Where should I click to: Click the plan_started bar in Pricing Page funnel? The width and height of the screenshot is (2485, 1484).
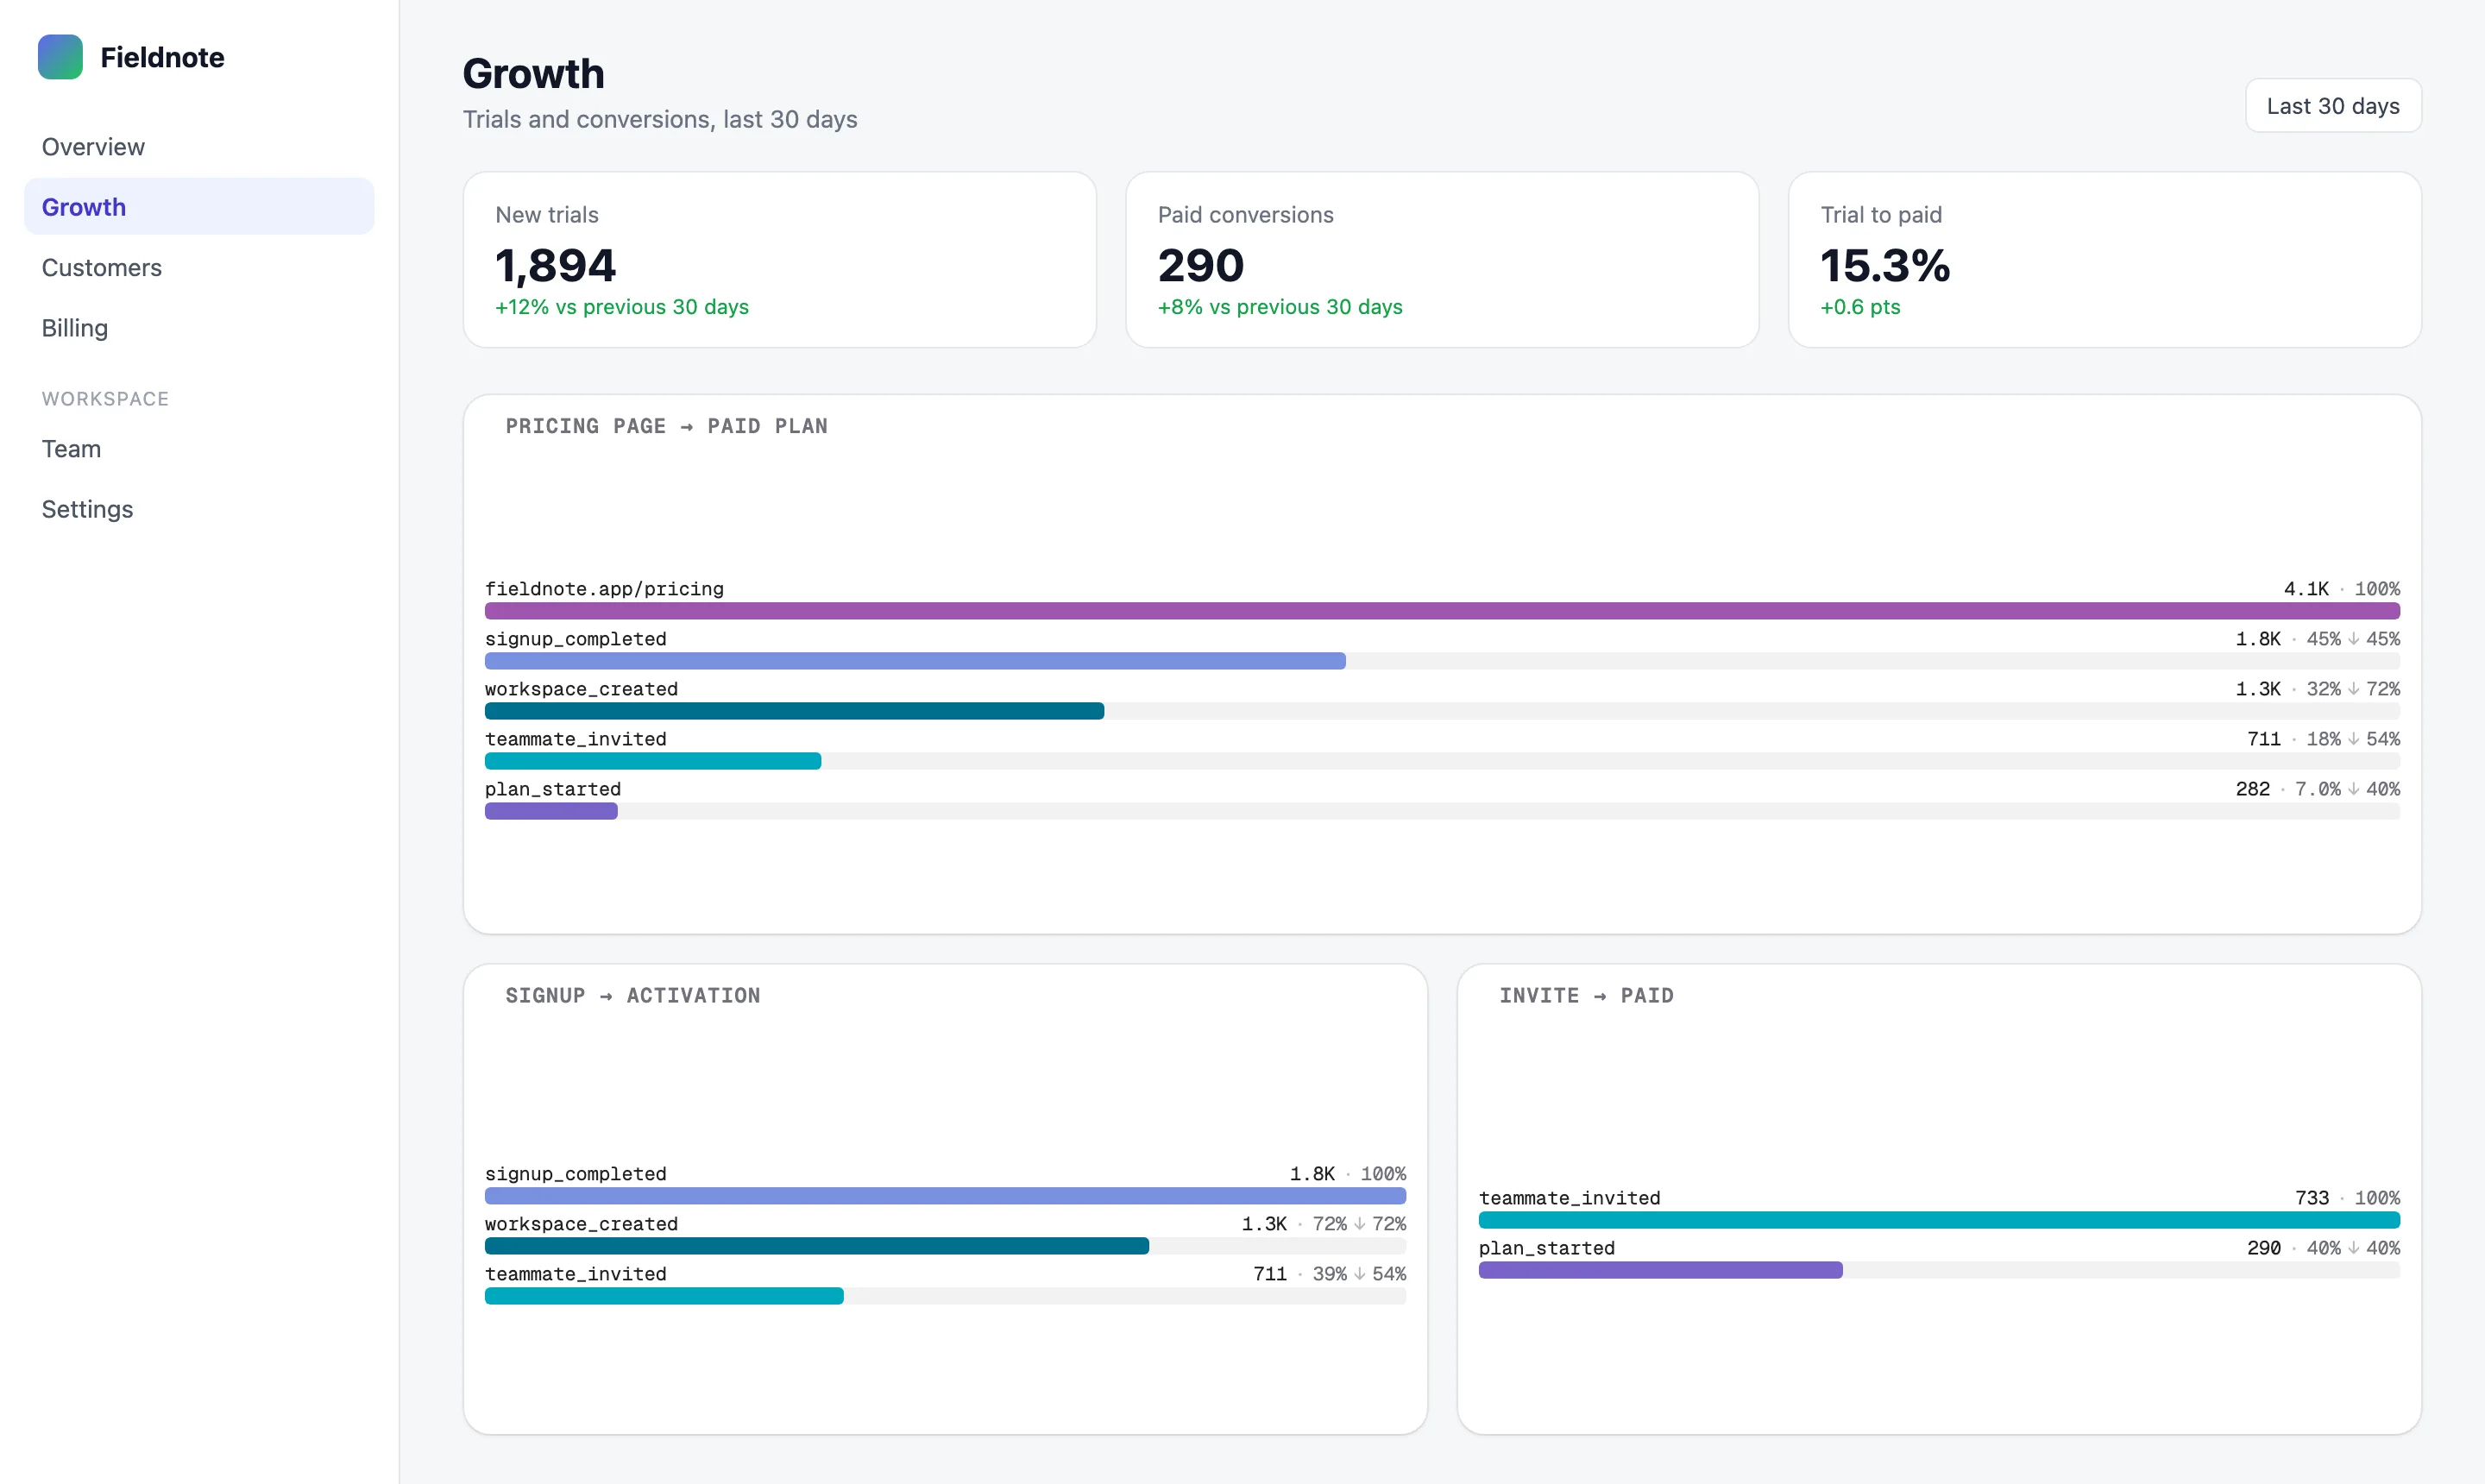[551, 811]
